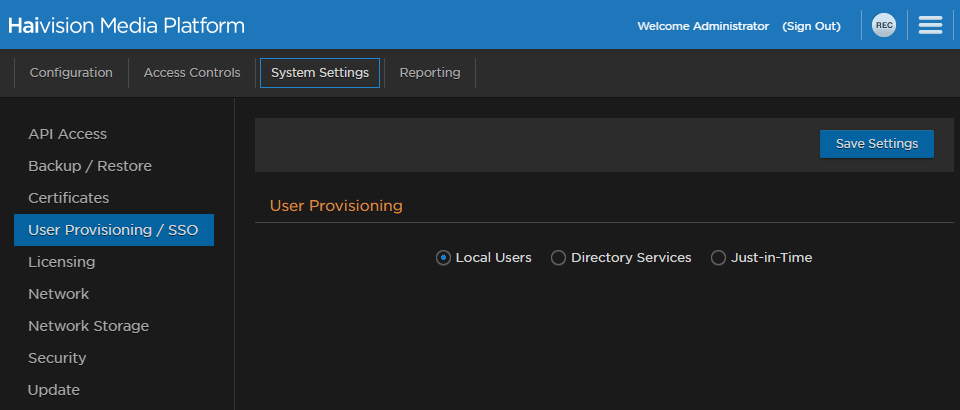Open Network Storage settings
The width and height of the screenshot is (960, 410).
coord(88,326)
